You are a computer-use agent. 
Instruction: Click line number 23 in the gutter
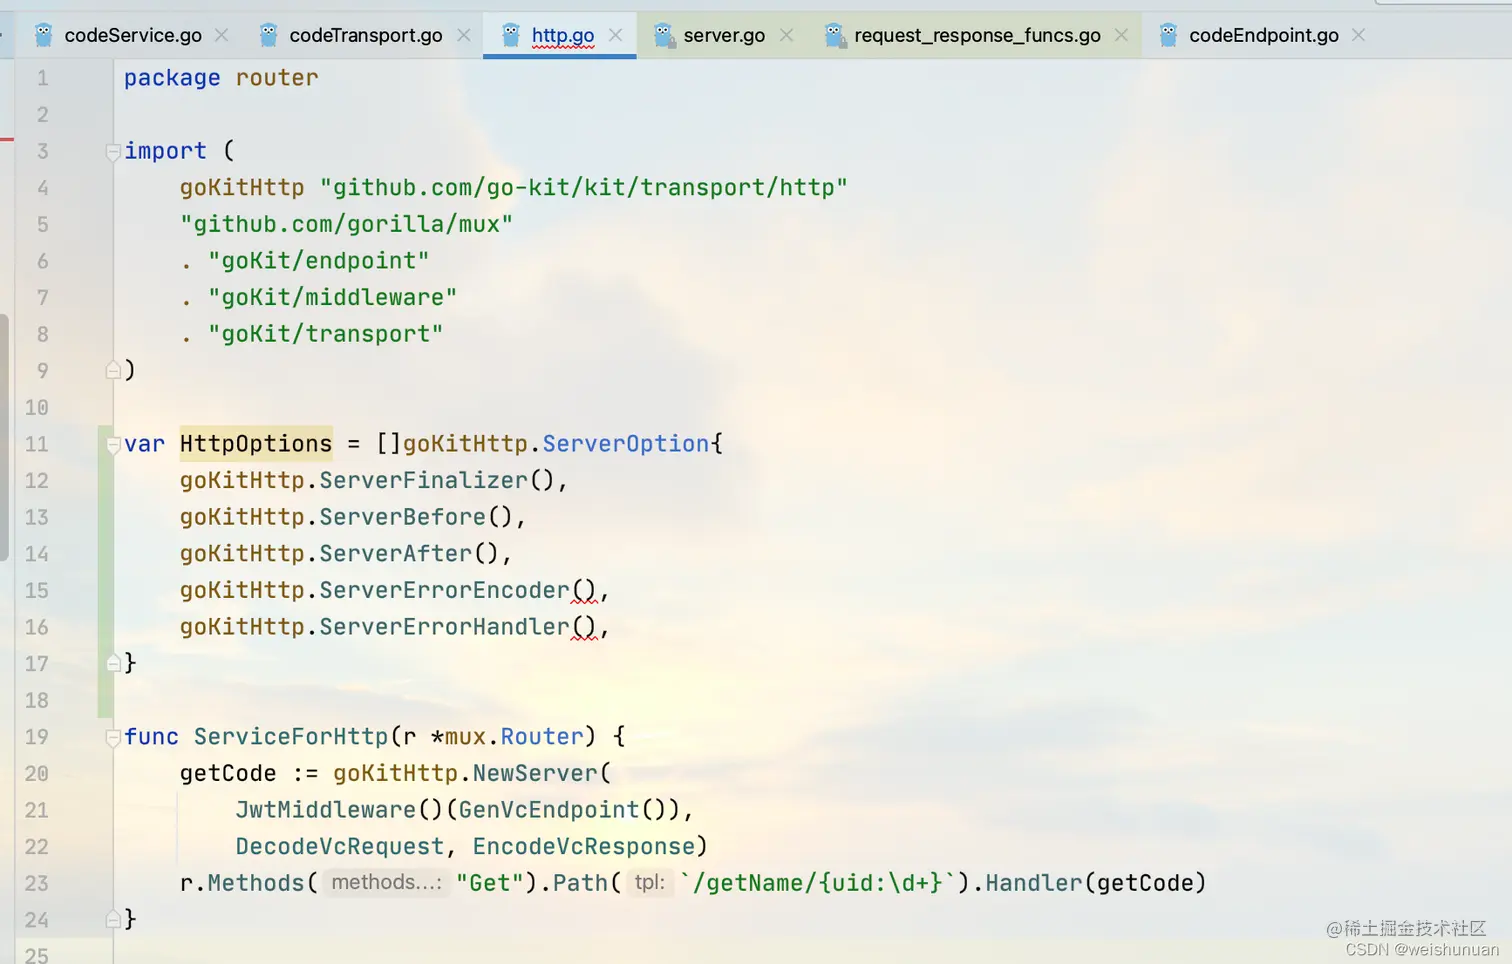(x=37, y=883)
